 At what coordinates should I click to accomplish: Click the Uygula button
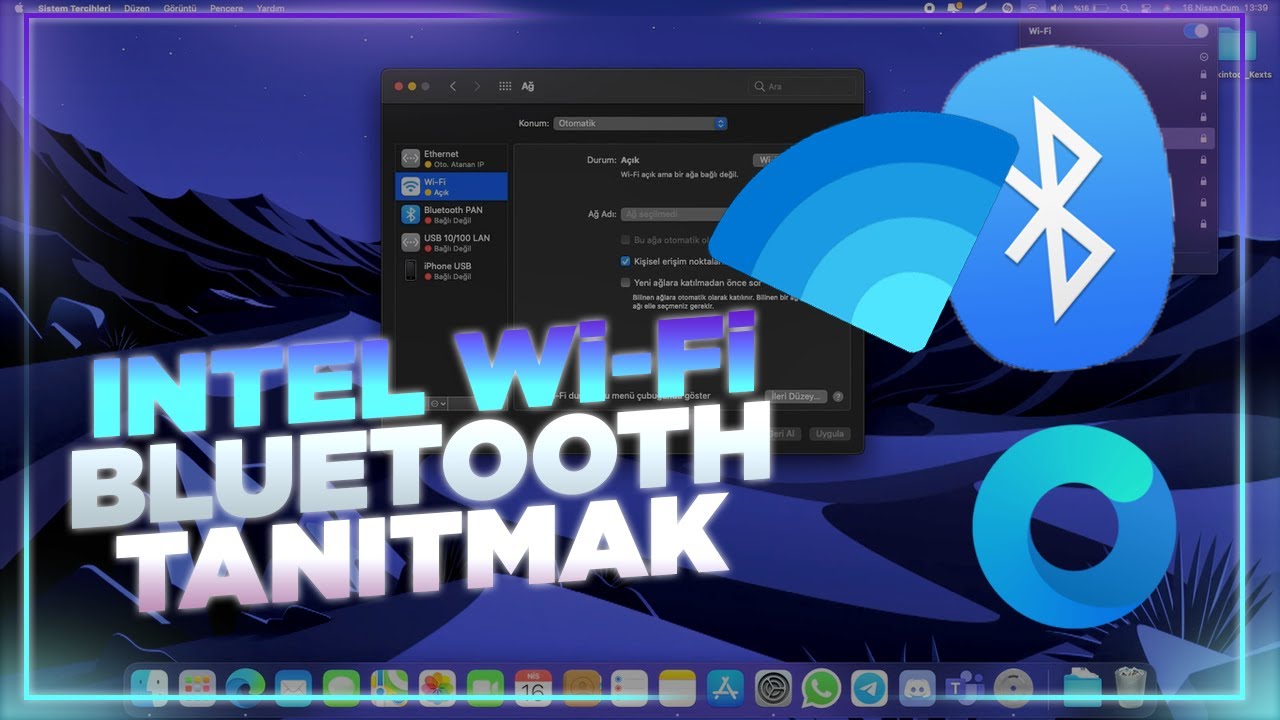coord(830,434)
